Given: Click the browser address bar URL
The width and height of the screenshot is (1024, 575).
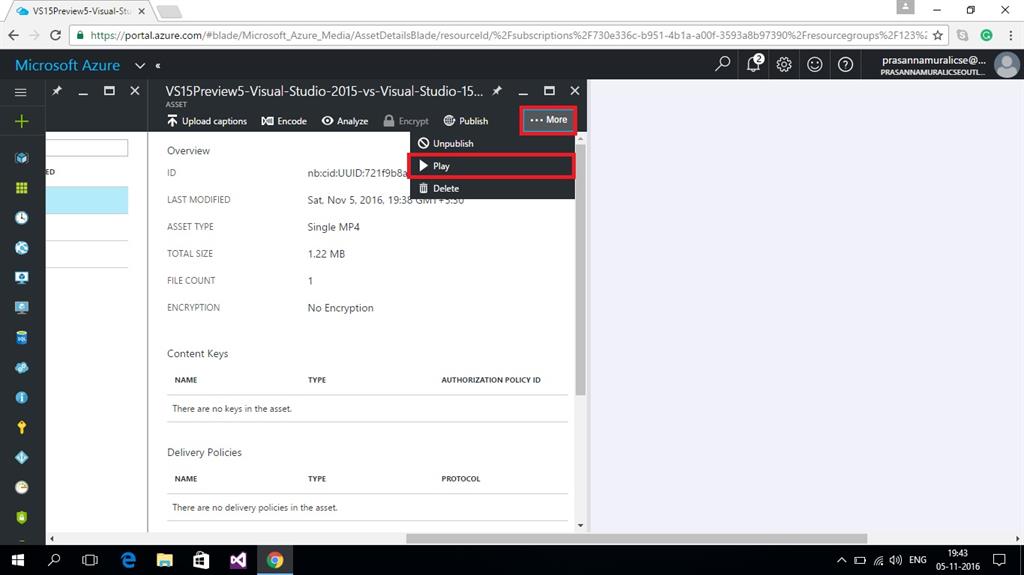Looking at the screenshot, I should (x=508, y=35).
